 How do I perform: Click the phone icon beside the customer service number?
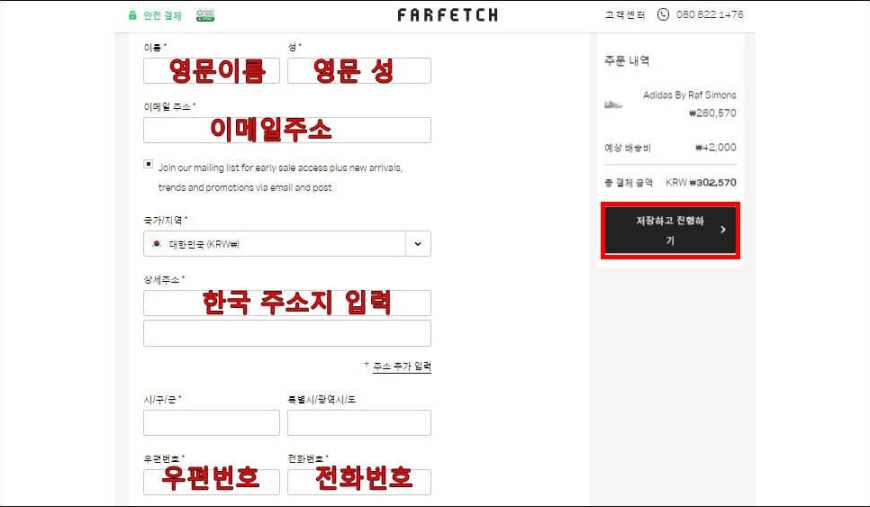click(662, 14)
